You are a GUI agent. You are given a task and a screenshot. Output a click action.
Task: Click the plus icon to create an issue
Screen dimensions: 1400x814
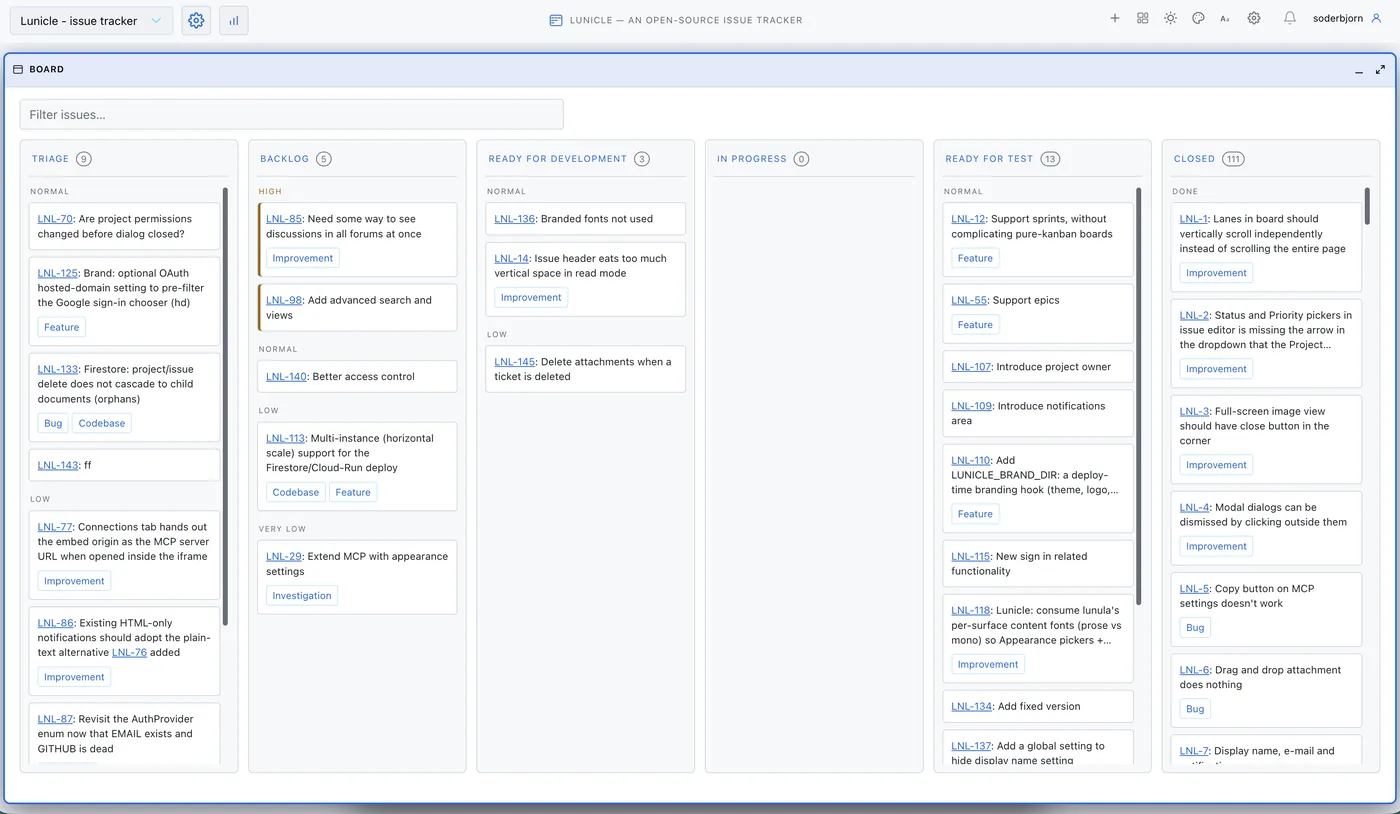[1115, 18]
